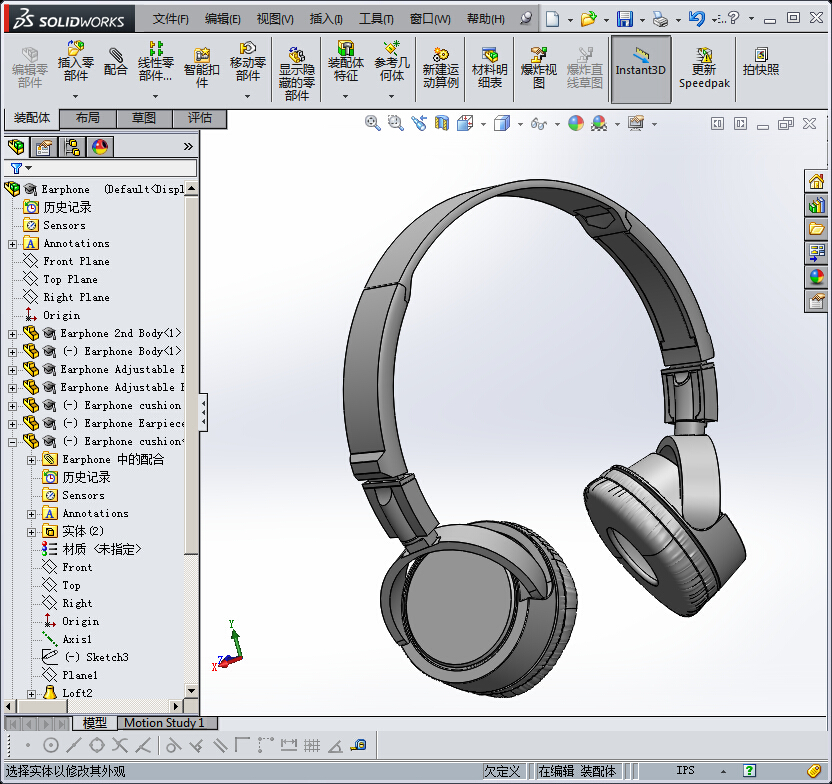Open the dropdown arrow under 插入零部件

(75, 96)
